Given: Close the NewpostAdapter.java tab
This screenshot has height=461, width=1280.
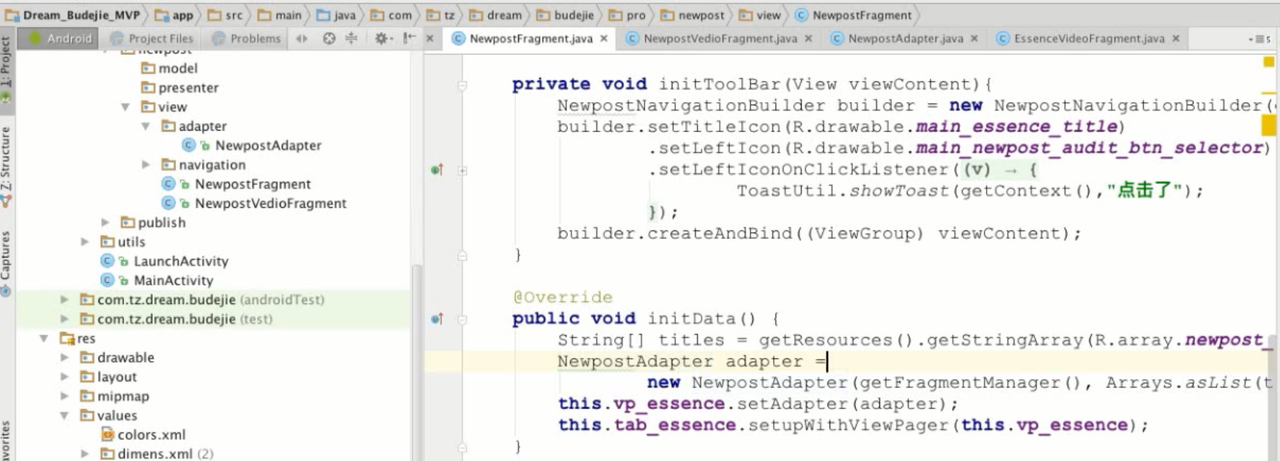Looking at the screenshot, I should 976,39.
